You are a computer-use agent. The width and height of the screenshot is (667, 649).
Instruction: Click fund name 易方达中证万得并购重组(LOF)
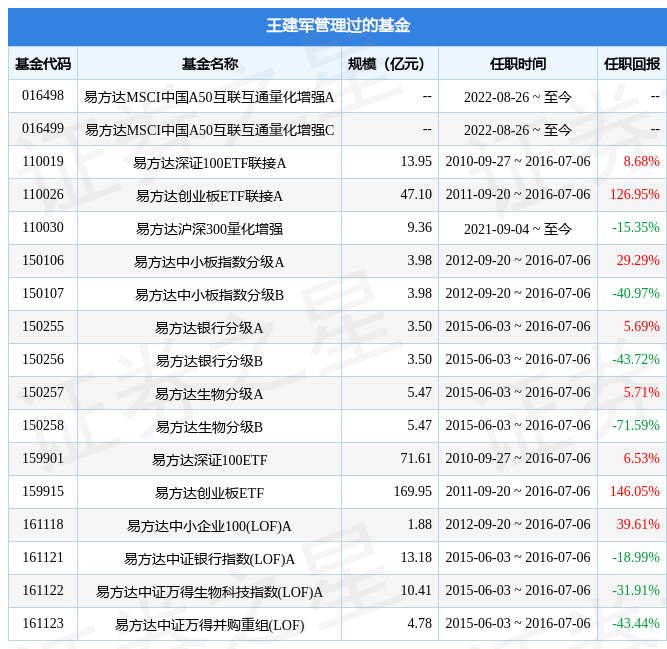point(209,625)
